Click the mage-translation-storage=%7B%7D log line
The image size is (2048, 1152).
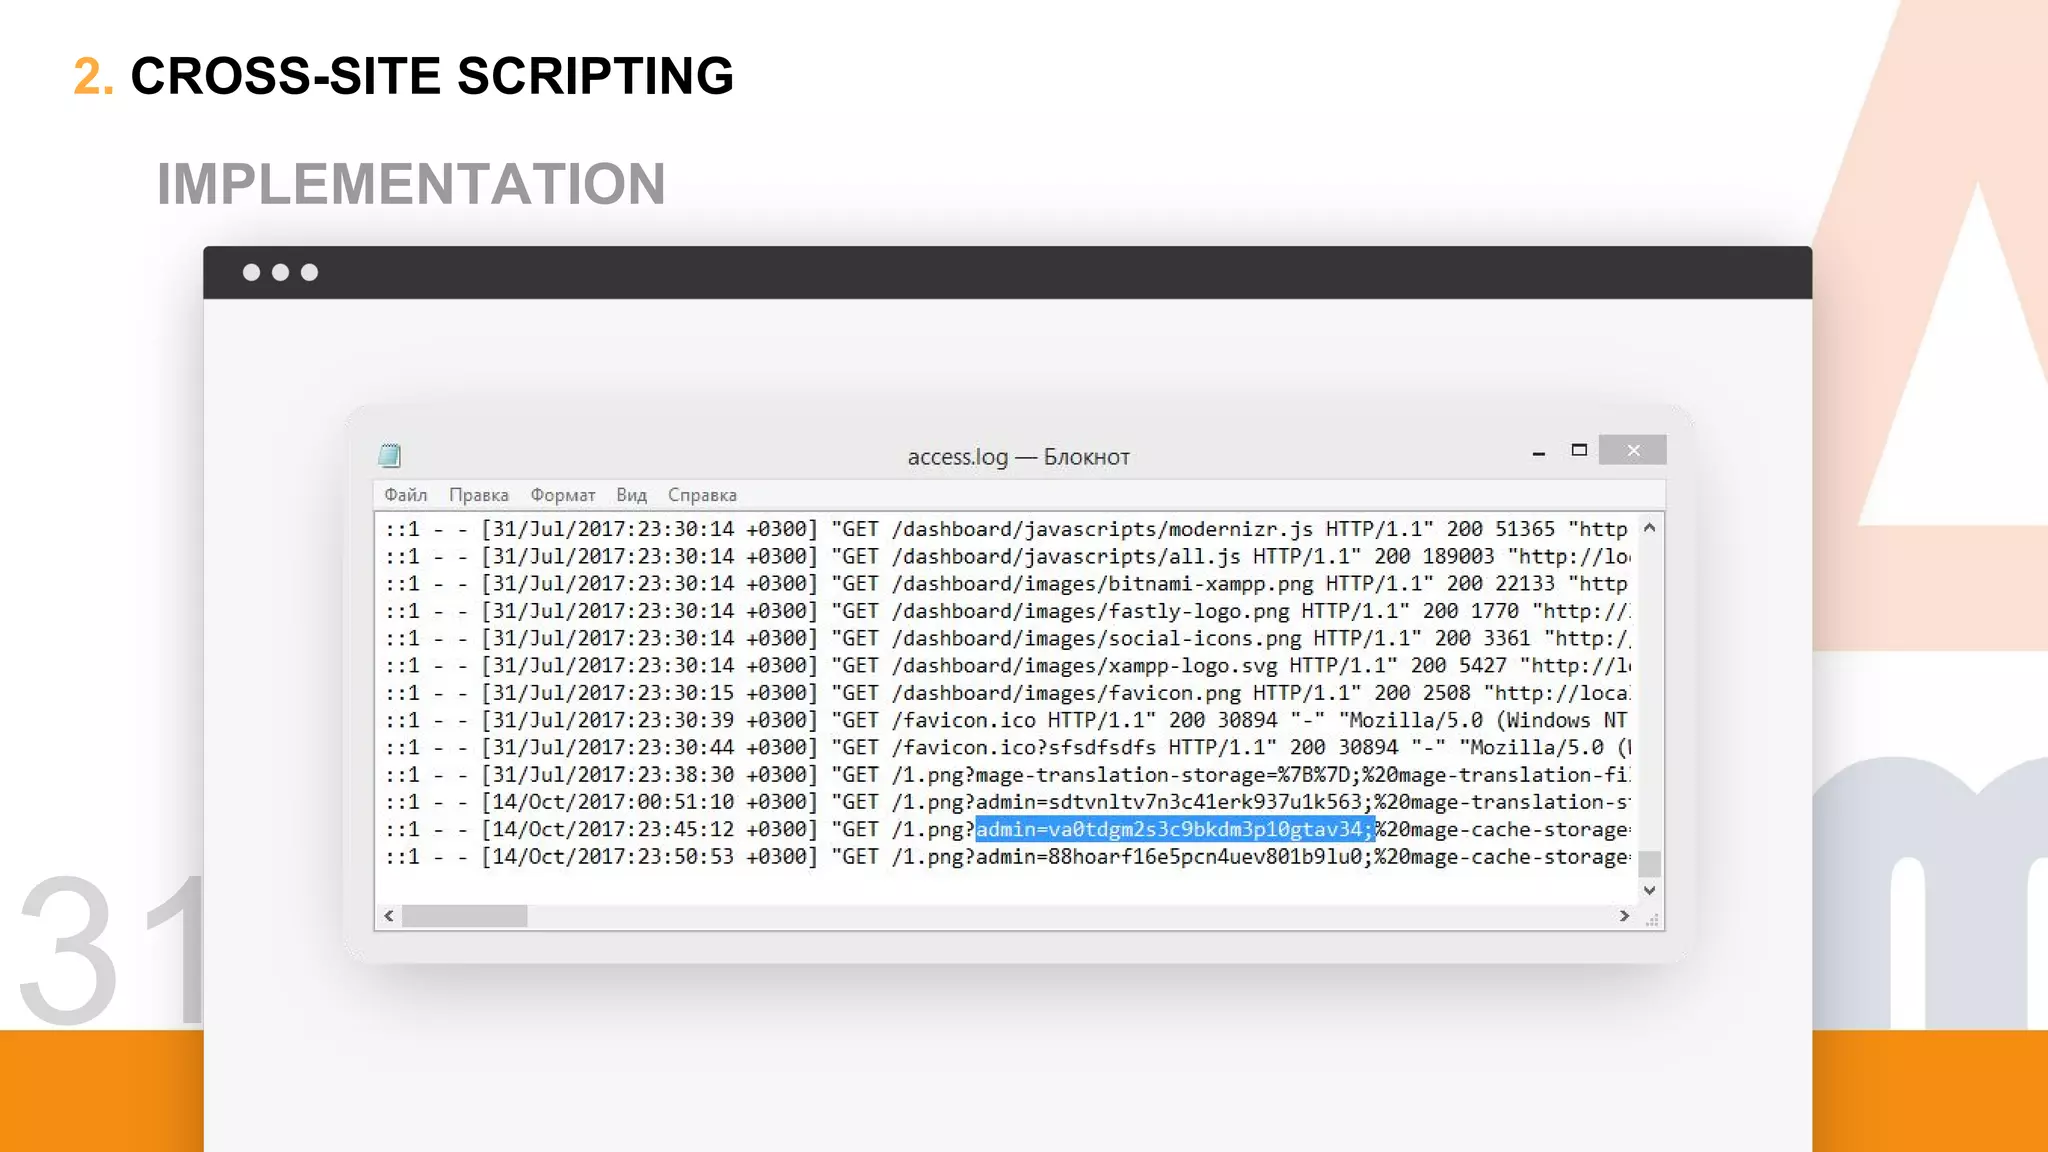pos(1007,775)
